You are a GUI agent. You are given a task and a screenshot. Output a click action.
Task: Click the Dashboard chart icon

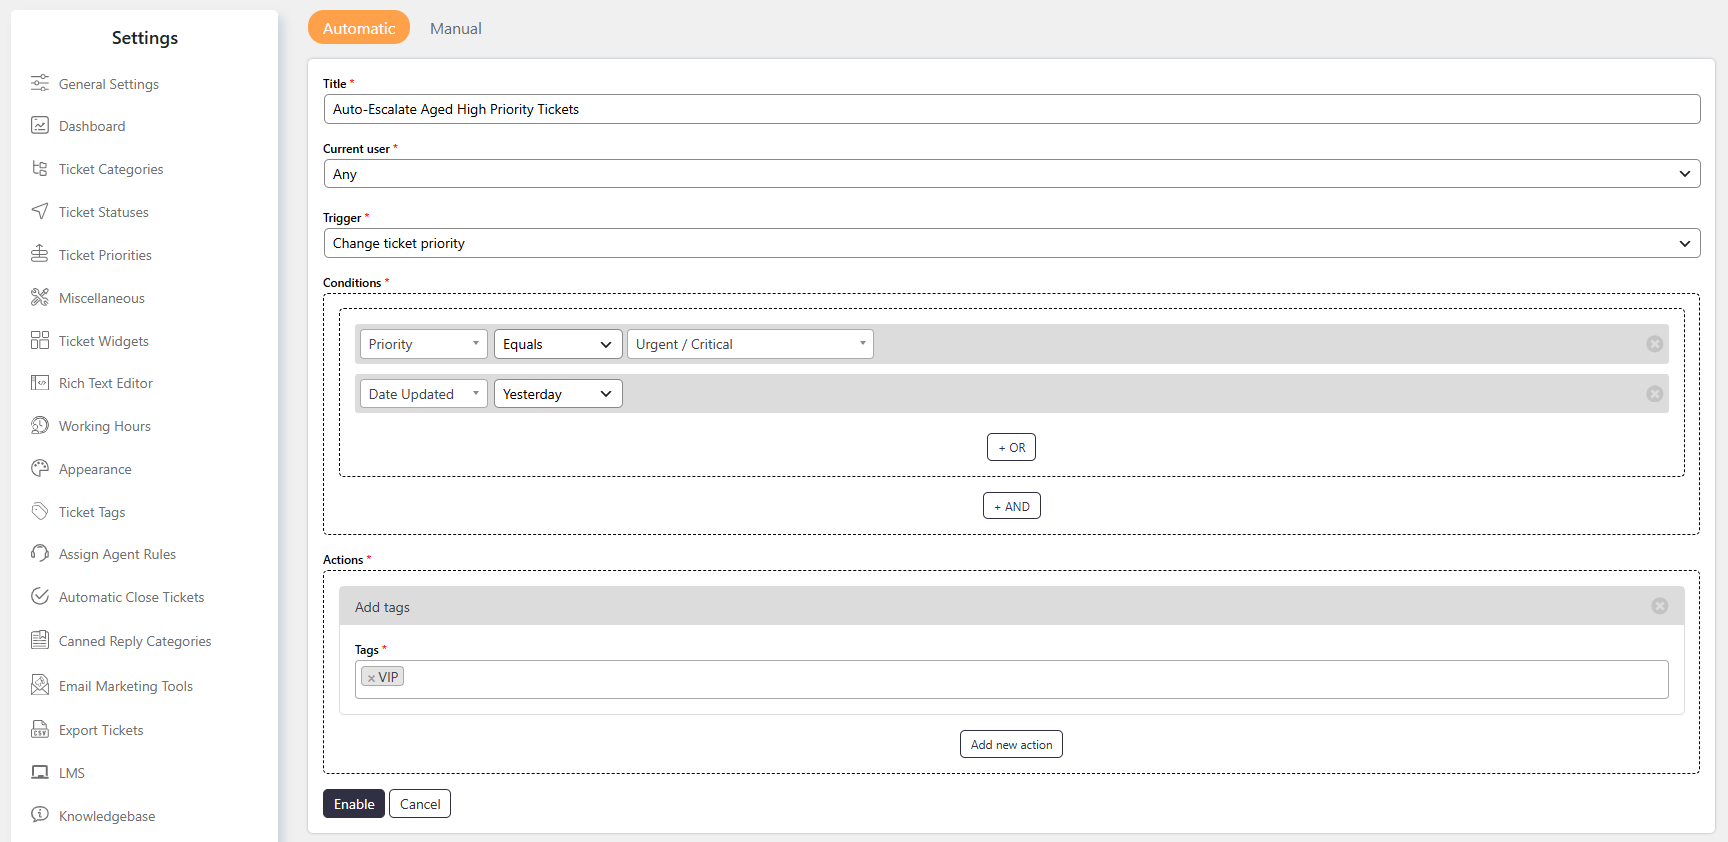coord(40,125)
